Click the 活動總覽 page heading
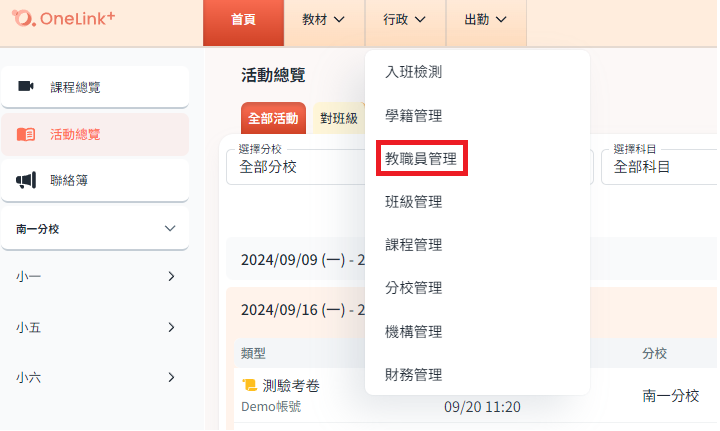The height and width of the screenshot is (431, 720). click(x=273, y=75)
